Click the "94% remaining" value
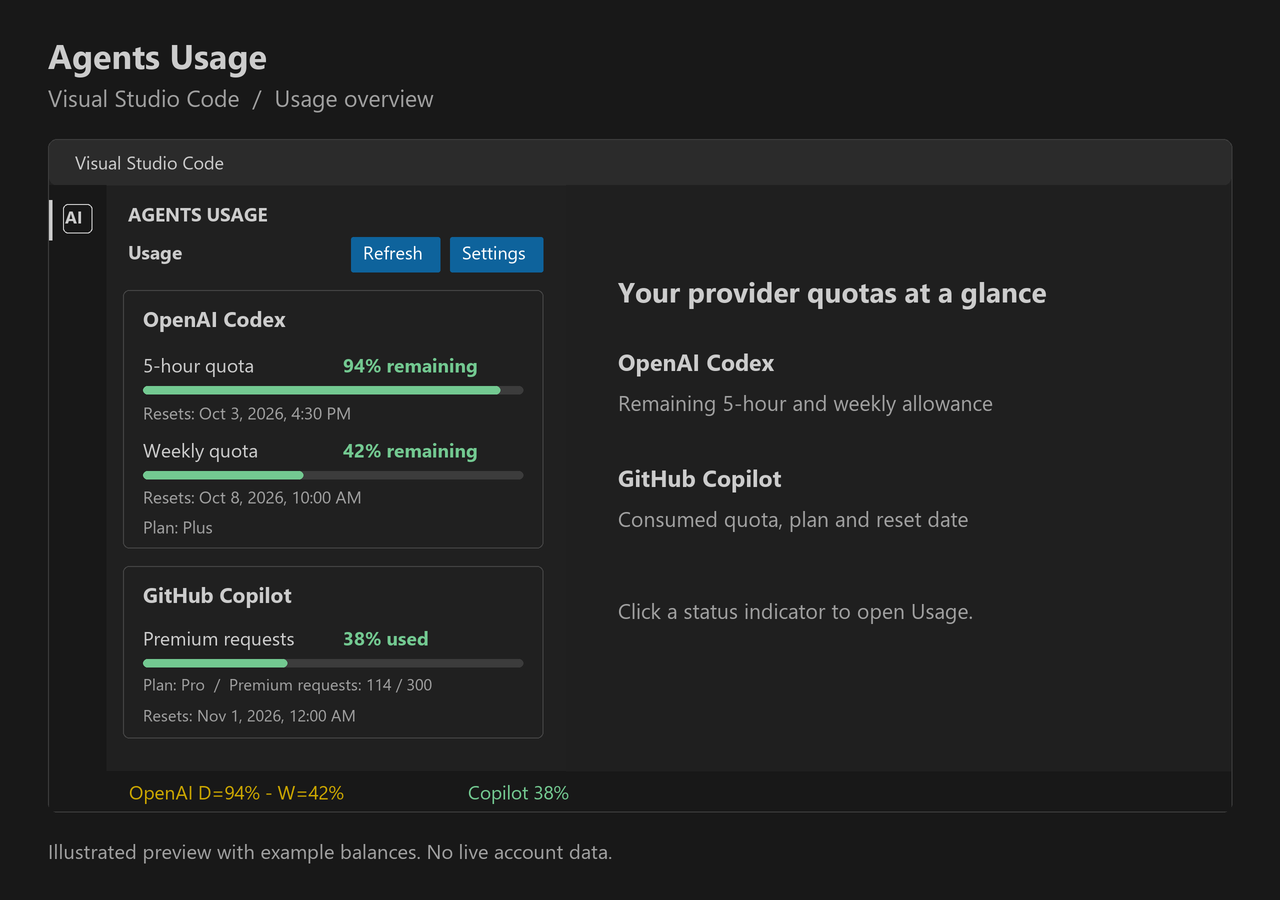1280x900 pixels. [410, 366]
